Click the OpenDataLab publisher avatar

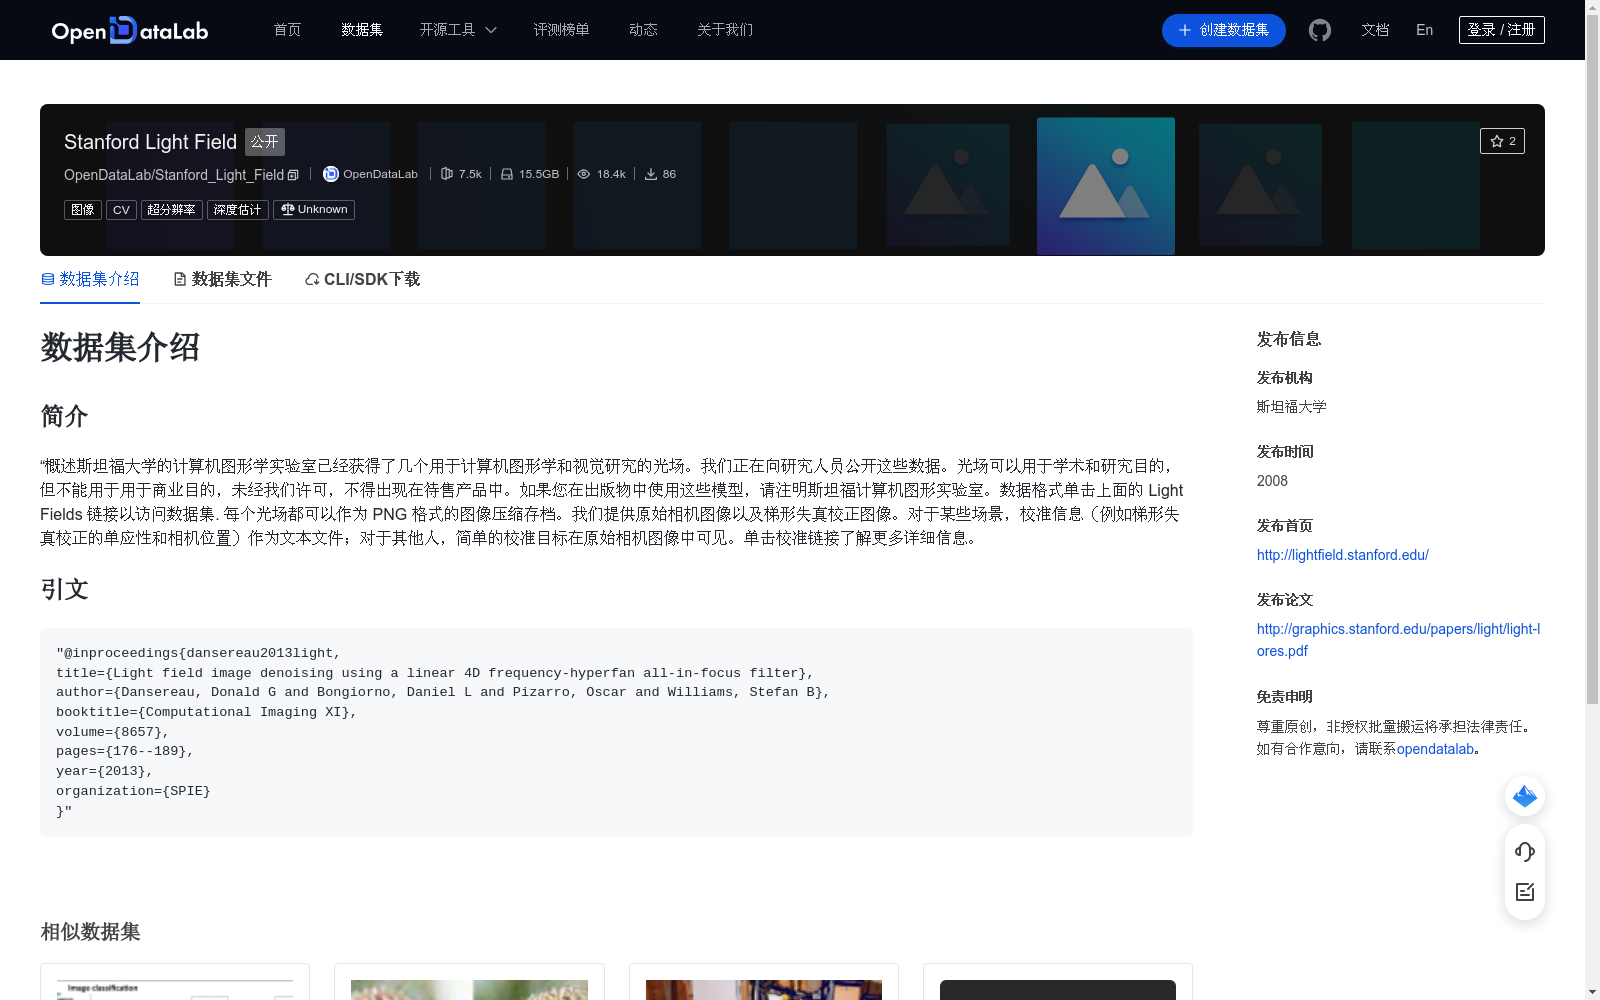[x=331, y=174]
